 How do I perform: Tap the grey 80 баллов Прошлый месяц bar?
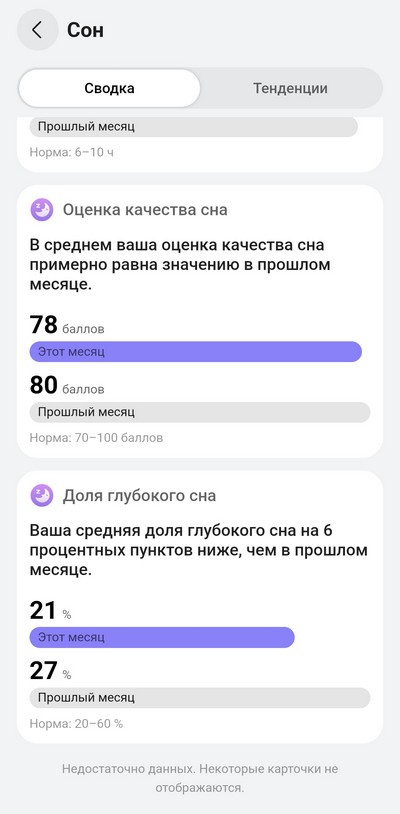[x=200, y=412]
